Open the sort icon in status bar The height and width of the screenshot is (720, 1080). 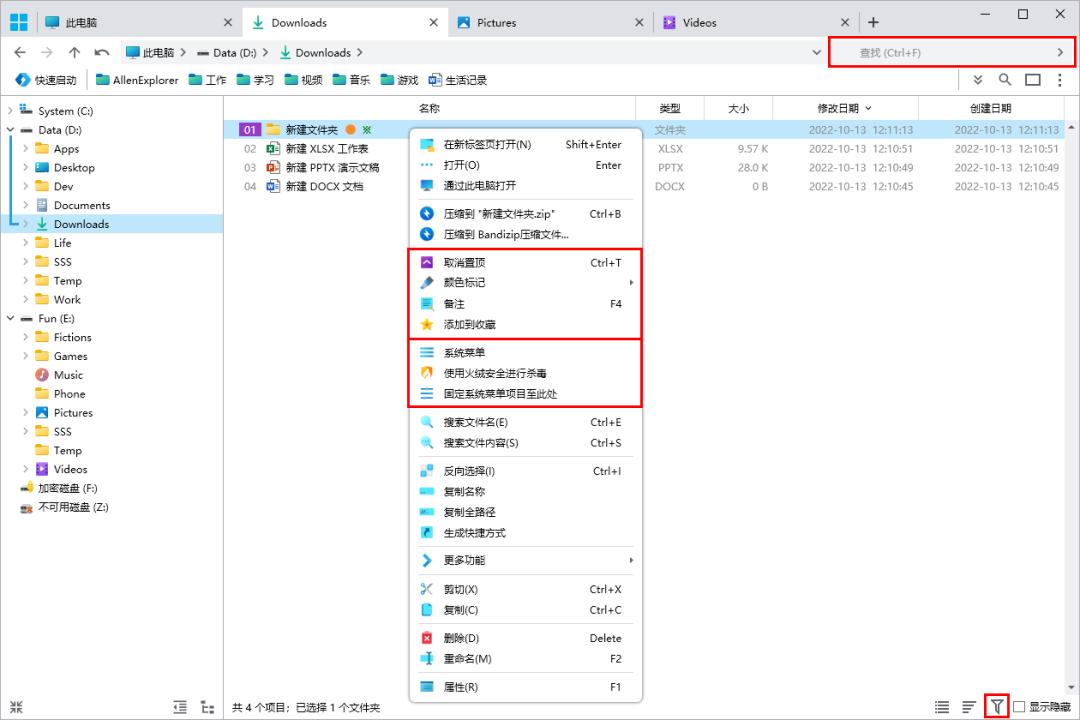(968, 706)
